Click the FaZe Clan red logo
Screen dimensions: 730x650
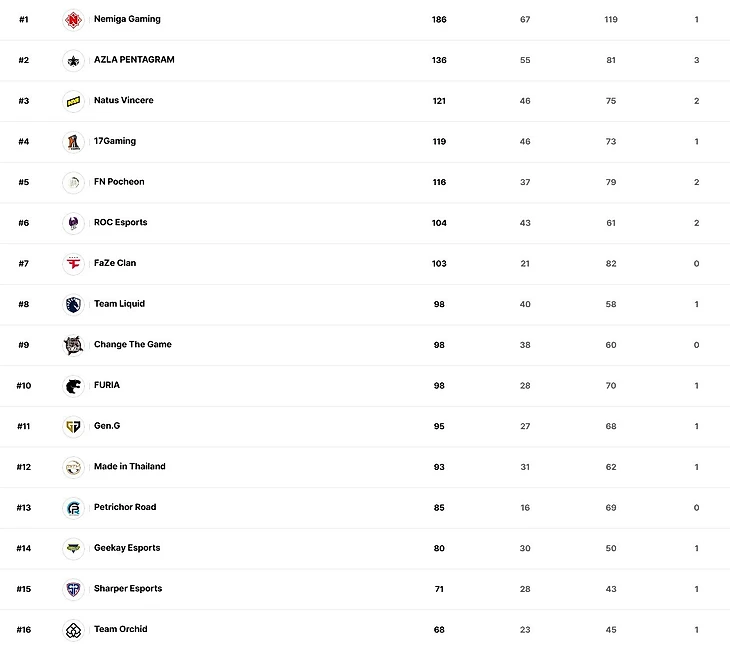pyautogui.click(x=73, y=264)
